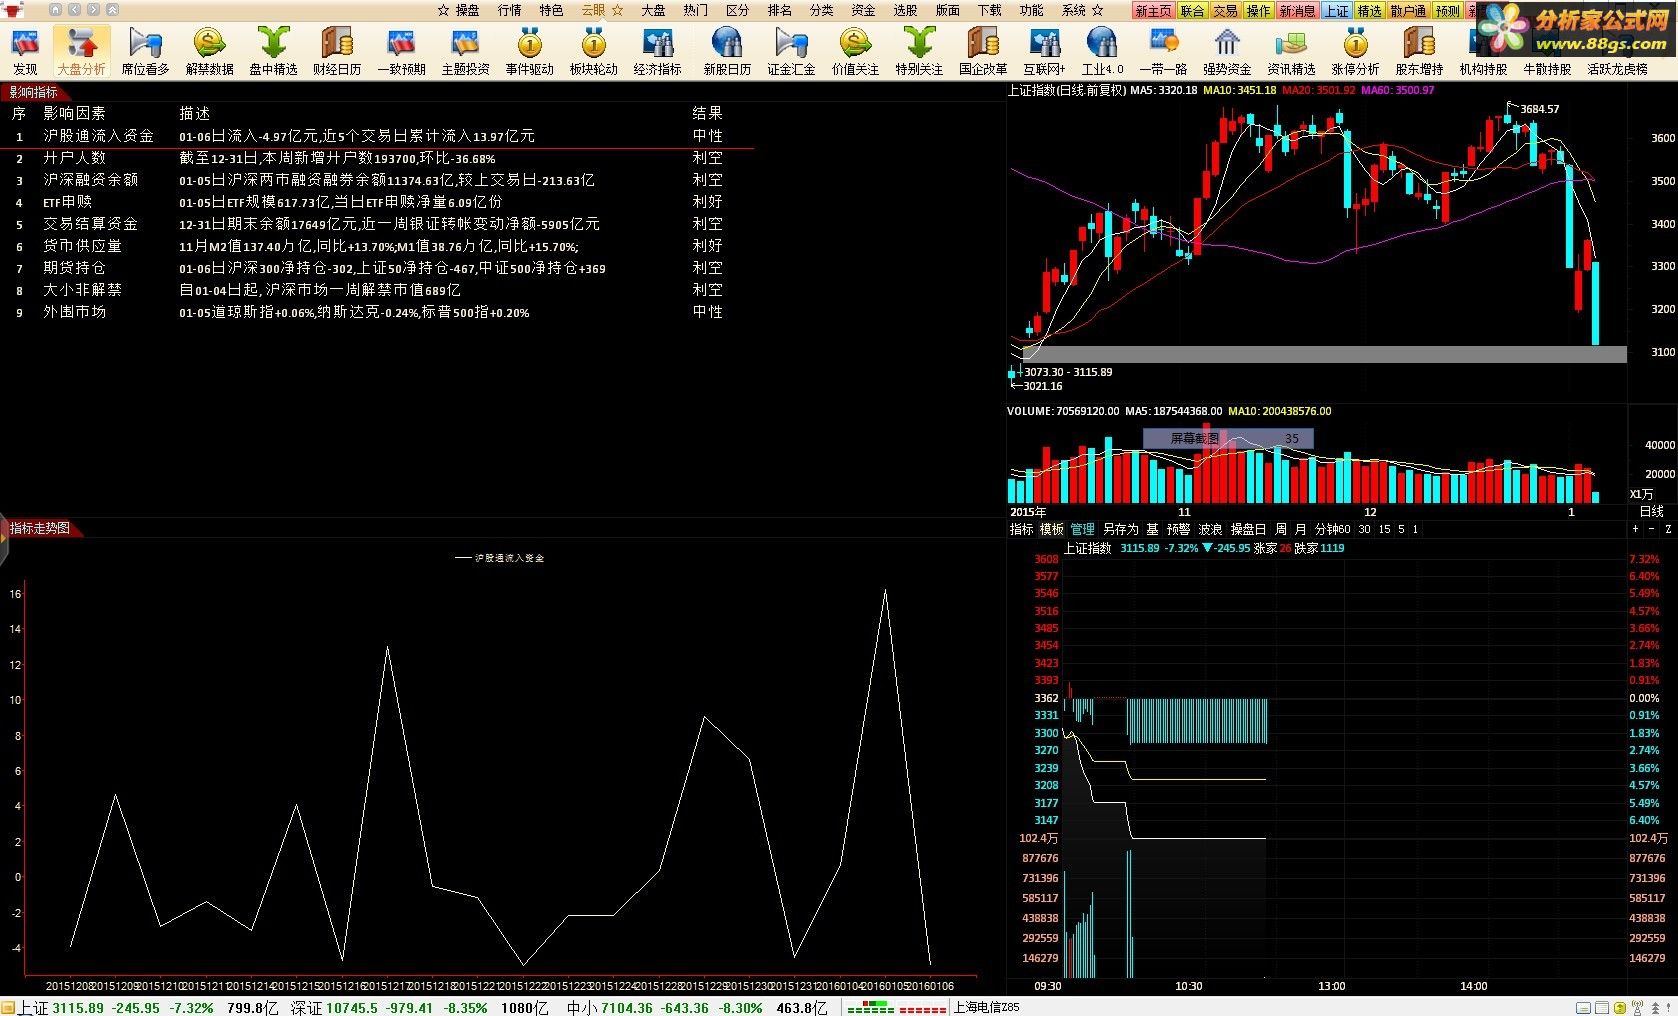This screenshot has width=1678, height=1016.
Task: Click the 管理 button under chart
Action: (1083, 529)
